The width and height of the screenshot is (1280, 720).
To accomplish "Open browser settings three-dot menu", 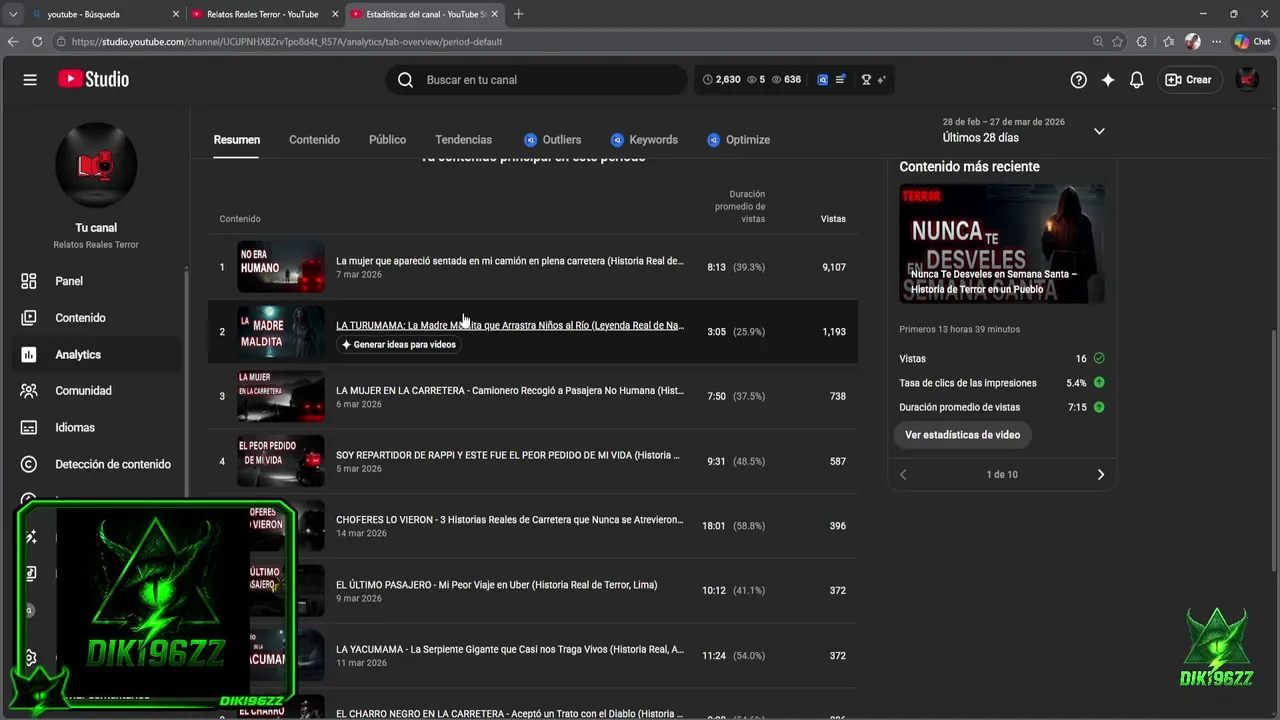I will pos(1216,42).
